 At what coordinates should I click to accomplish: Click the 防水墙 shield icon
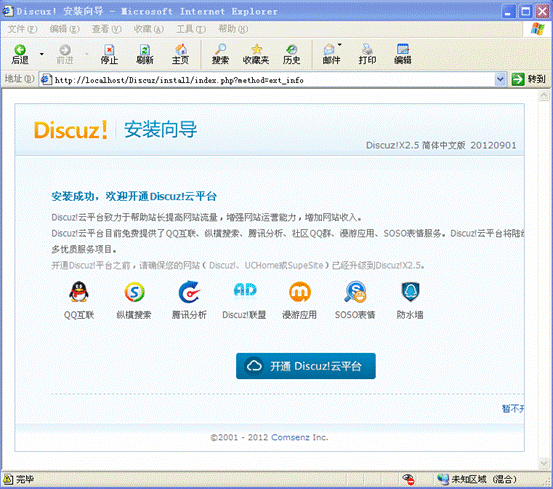(410, 292)
